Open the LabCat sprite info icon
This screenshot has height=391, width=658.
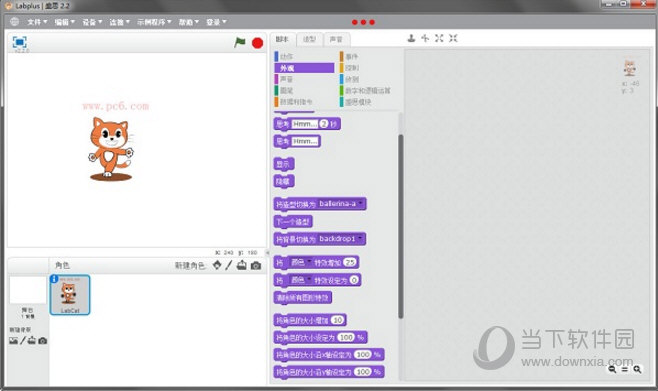click(54, 279)
